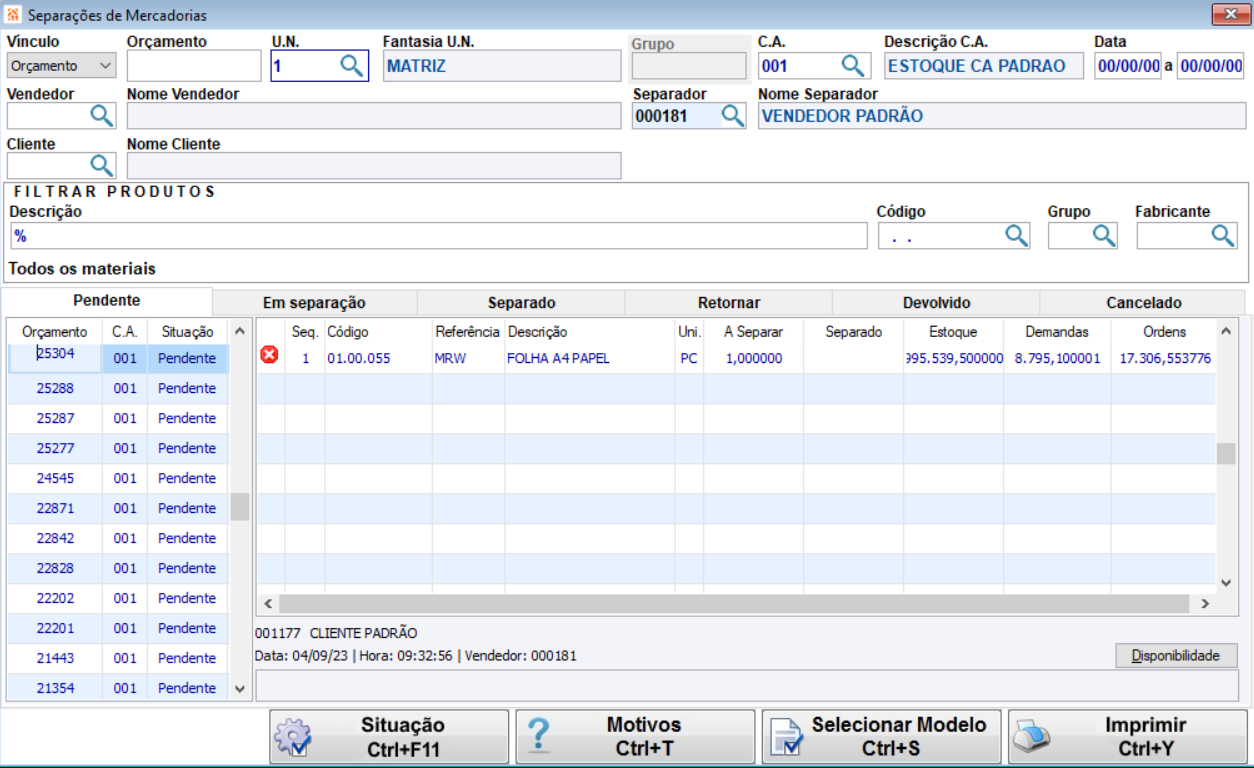
Task: Click the Vendedor code field
Action: [48, 116]
